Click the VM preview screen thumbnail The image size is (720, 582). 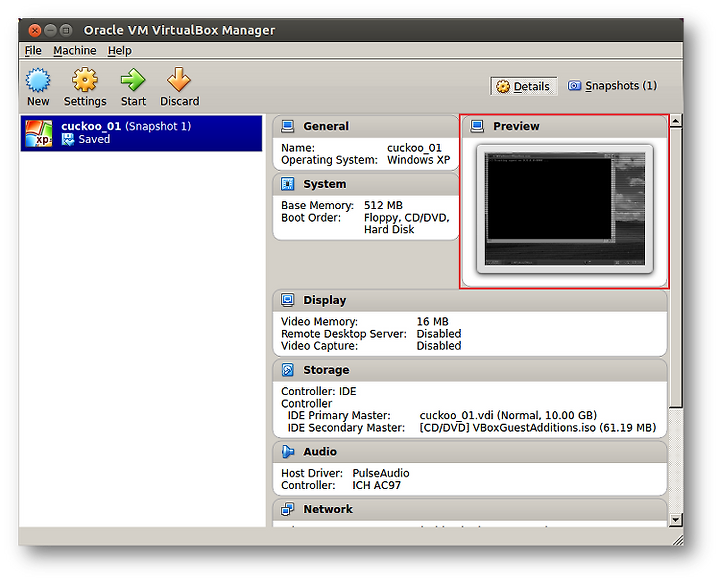tap(565, 209)
